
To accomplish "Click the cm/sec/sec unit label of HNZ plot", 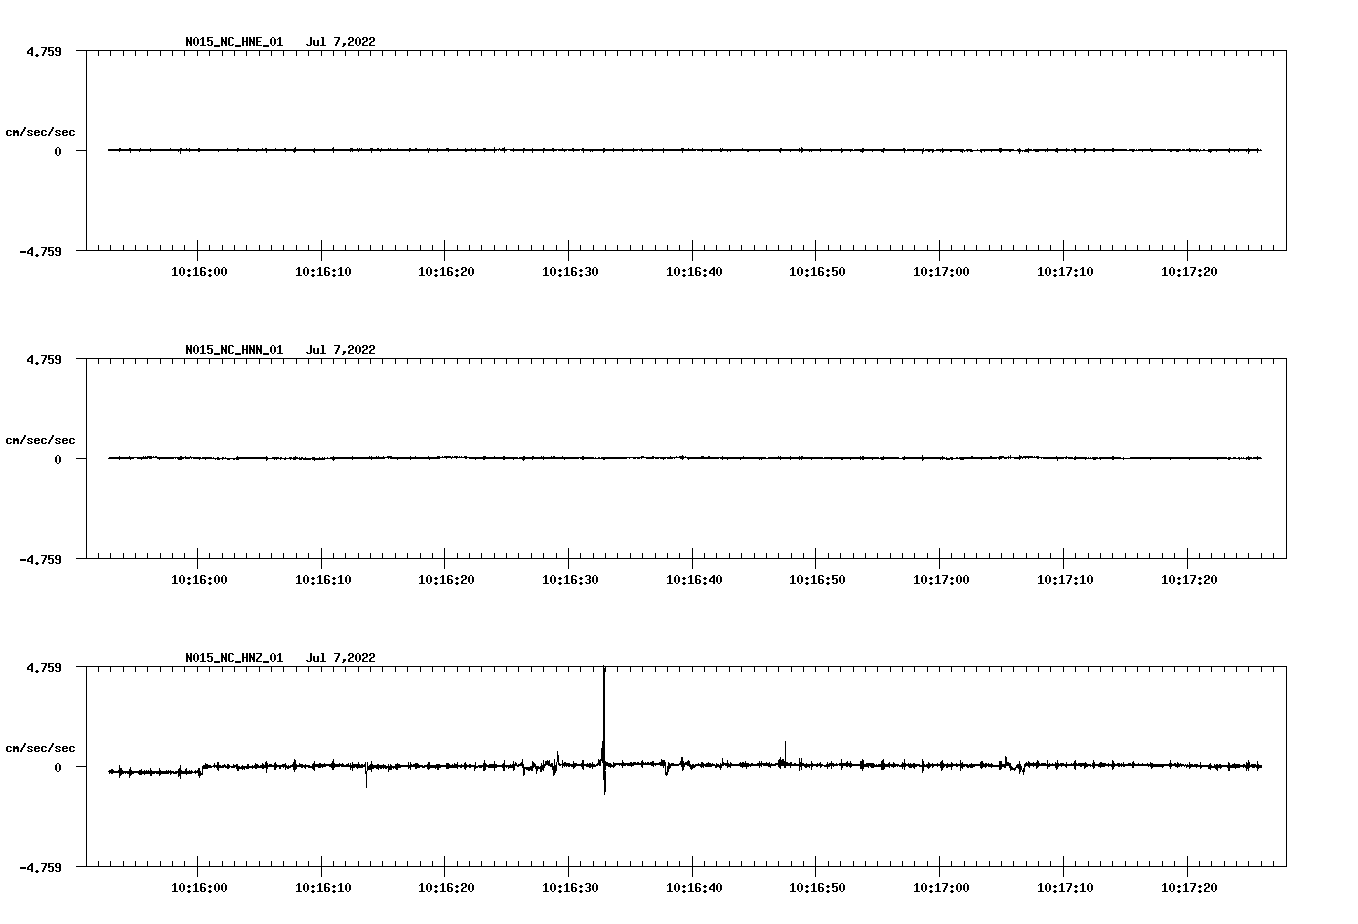I will tap(40, 748).
